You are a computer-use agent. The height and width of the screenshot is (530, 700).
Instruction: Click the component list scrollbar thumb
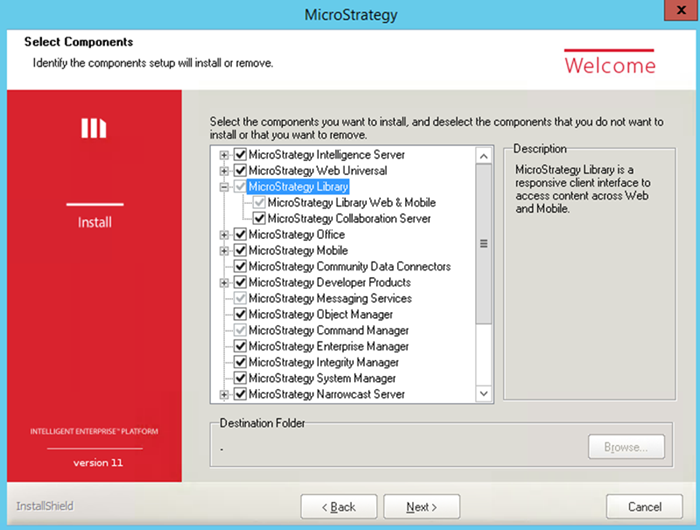tap(483, 244)
